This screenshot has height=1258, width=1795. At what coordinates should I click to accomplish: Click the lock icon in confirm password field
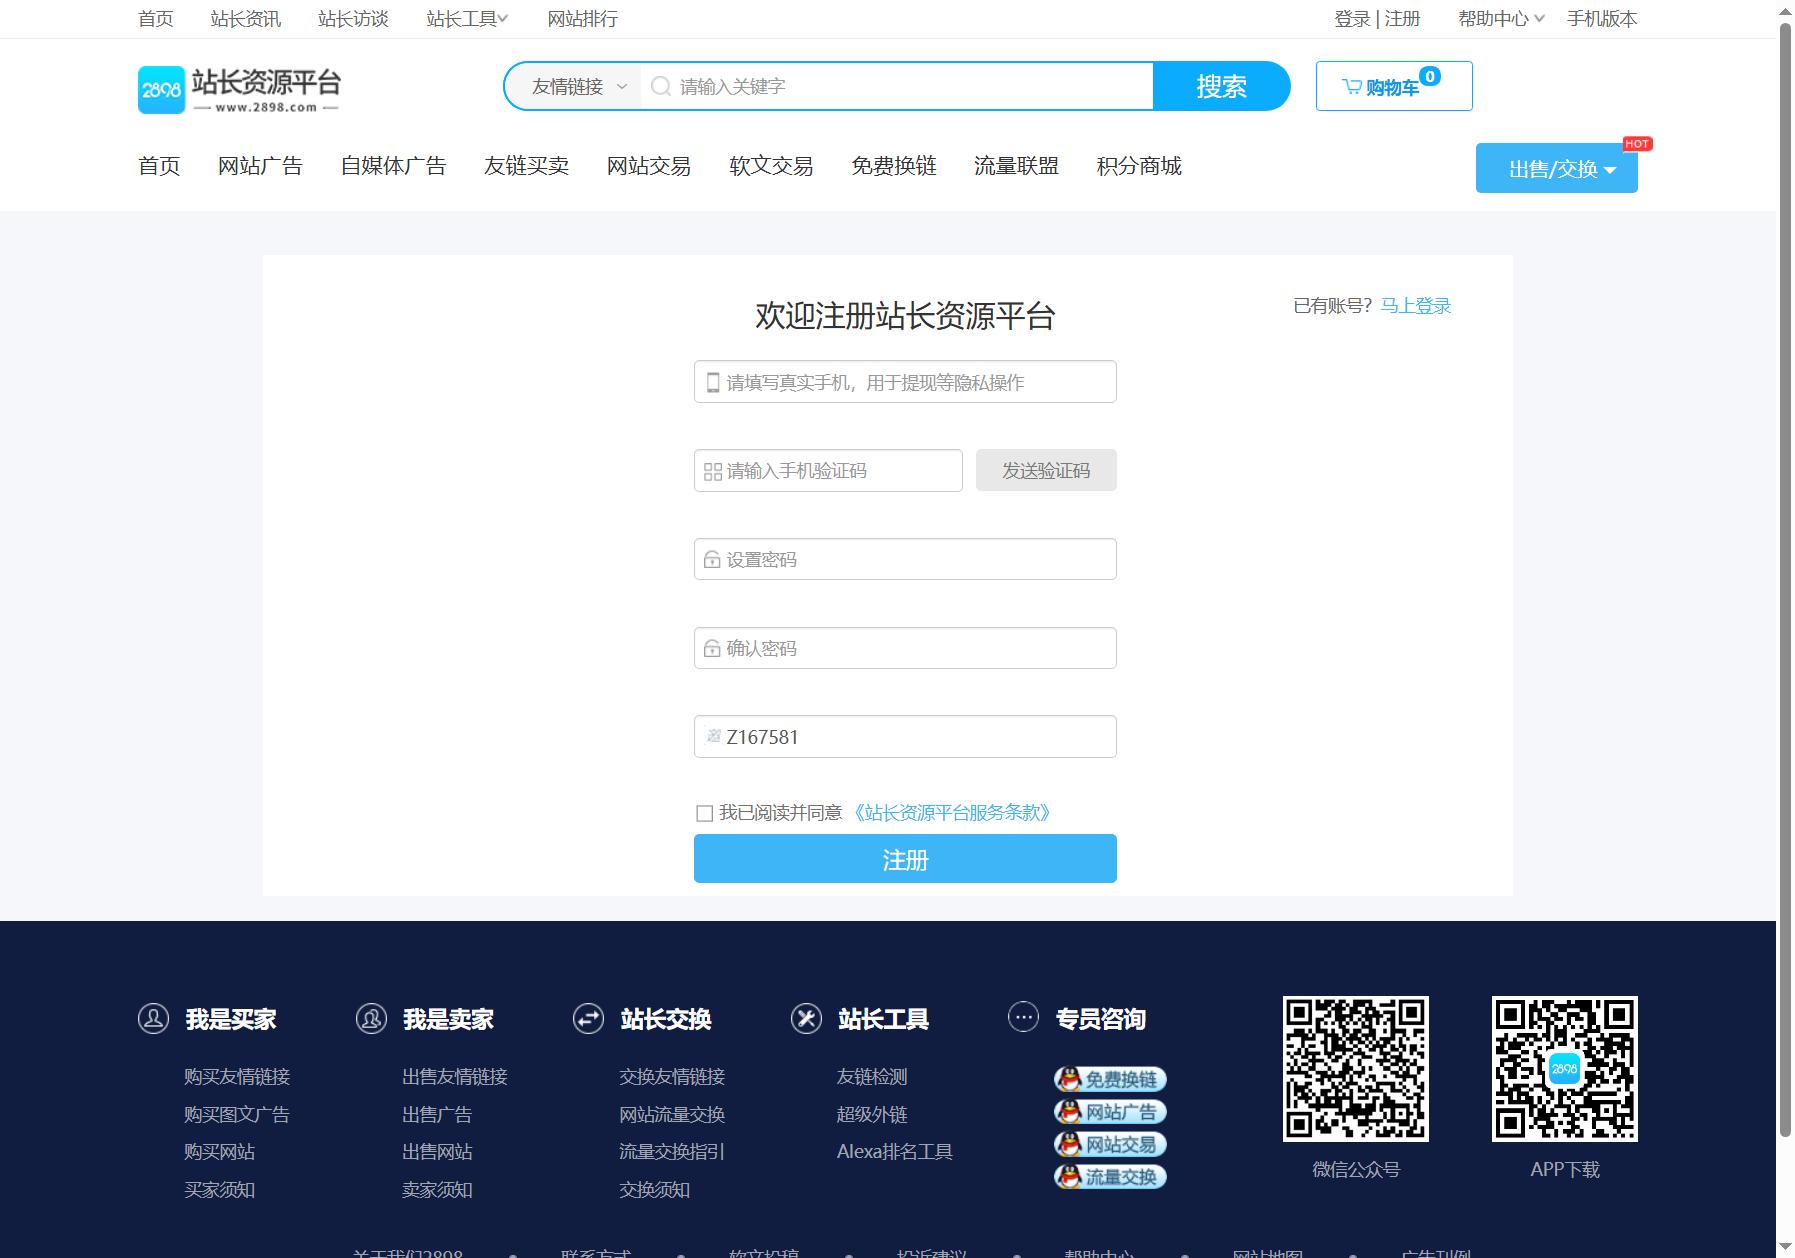[712, 649]
